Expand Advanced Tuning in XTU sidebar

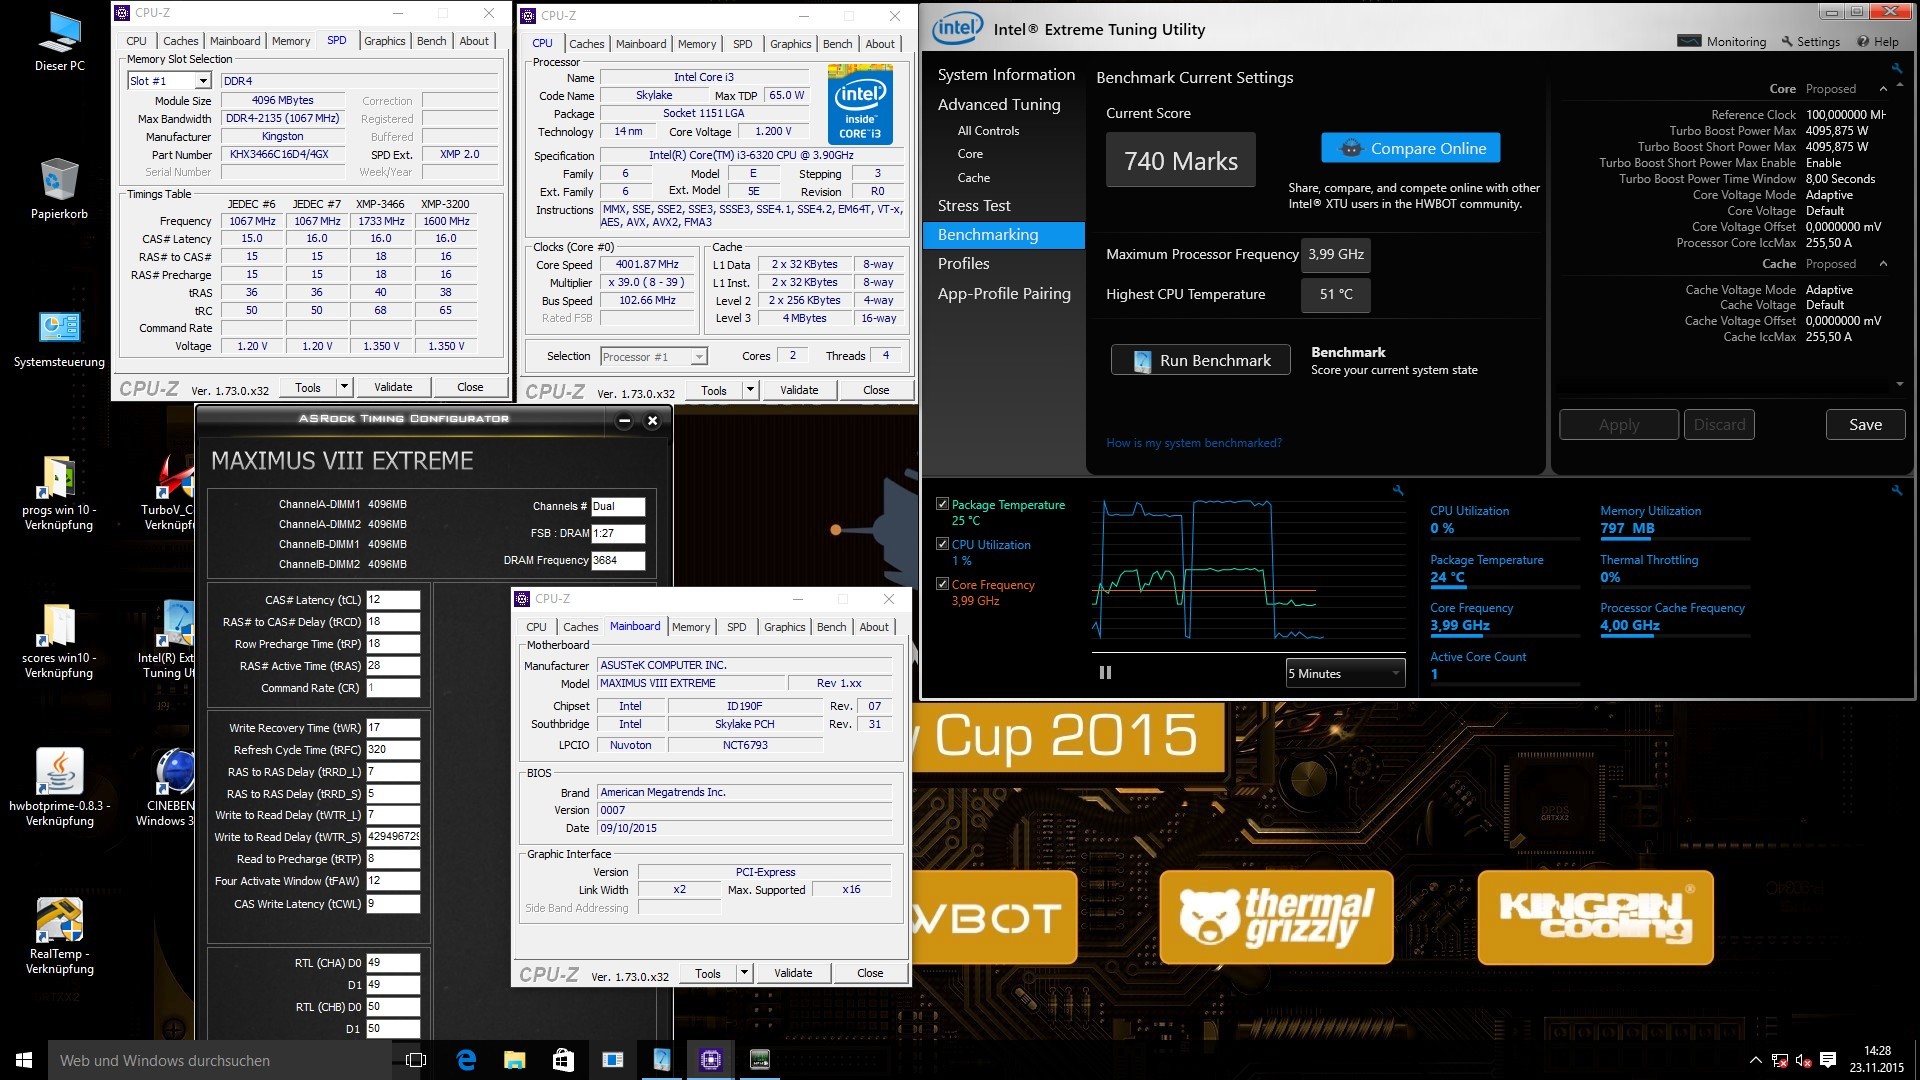[999, 104]
